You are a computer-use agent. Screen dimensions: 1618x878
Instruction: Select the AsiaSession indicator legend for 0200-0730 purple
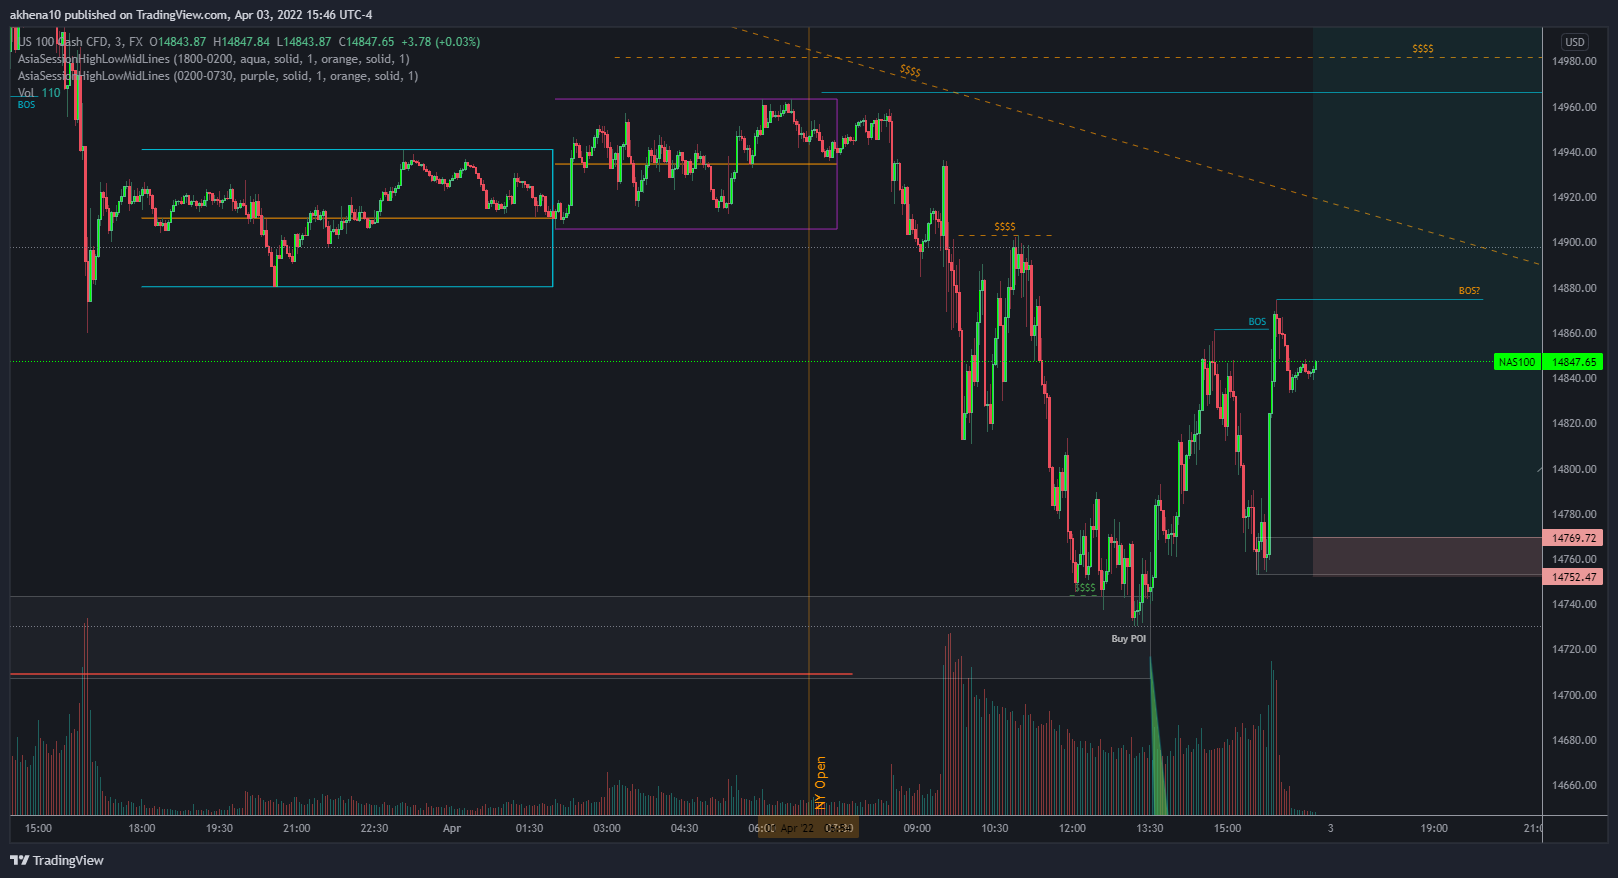218,76
